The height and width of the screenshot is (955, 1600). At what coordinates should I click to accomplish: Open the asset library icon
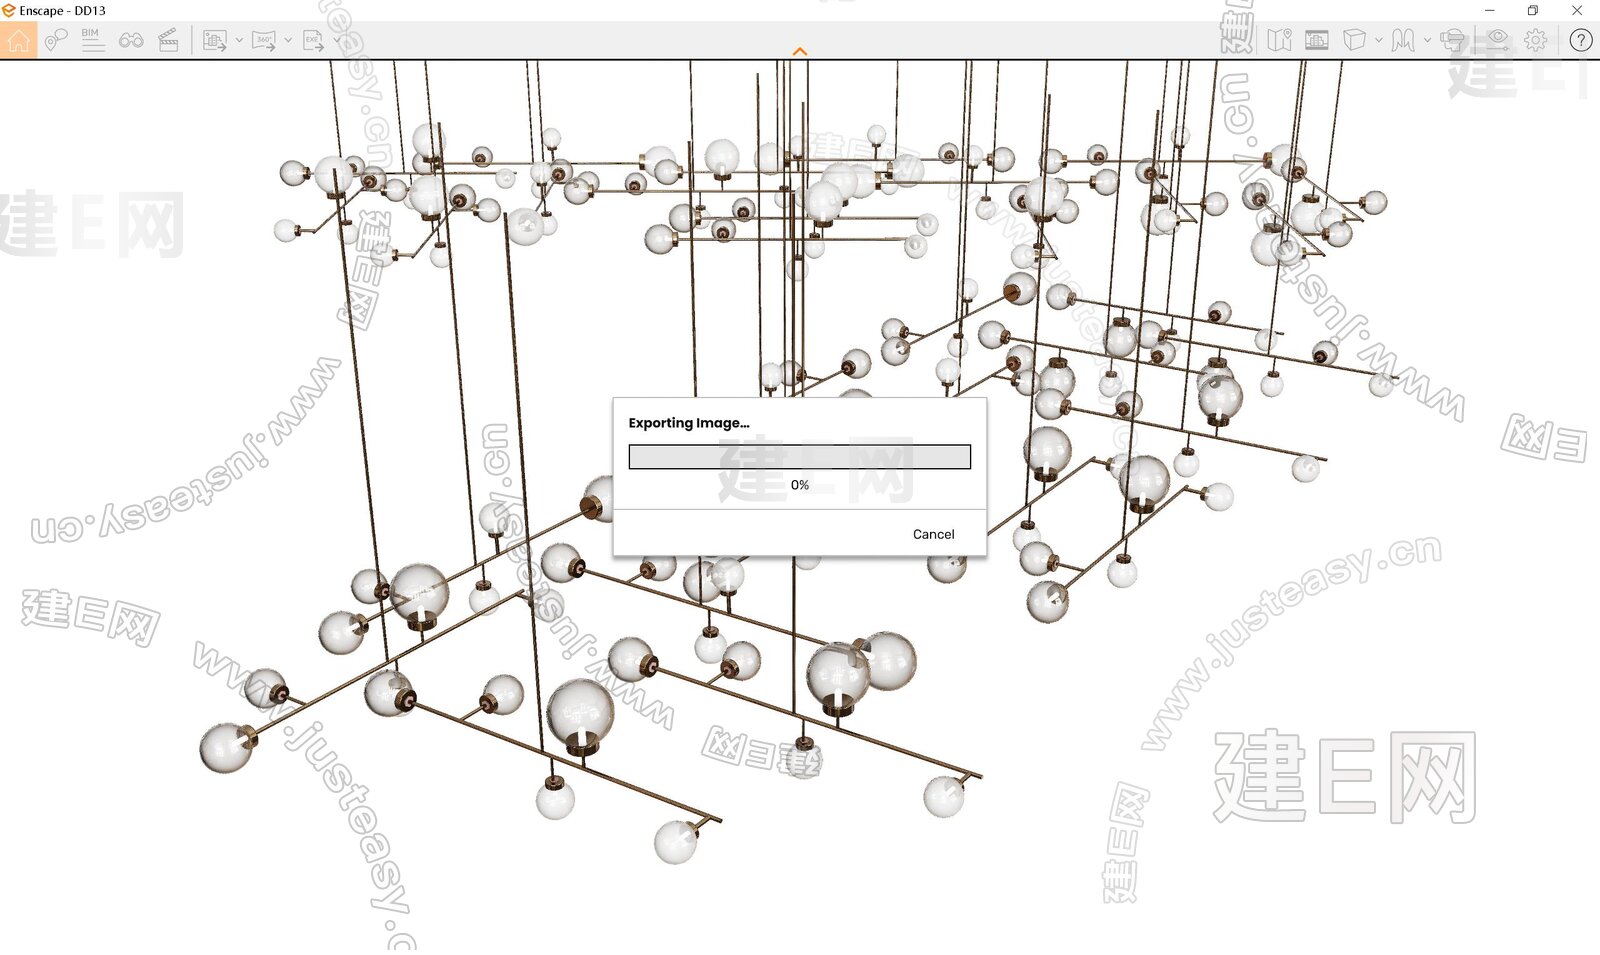tap(1317, 40)
